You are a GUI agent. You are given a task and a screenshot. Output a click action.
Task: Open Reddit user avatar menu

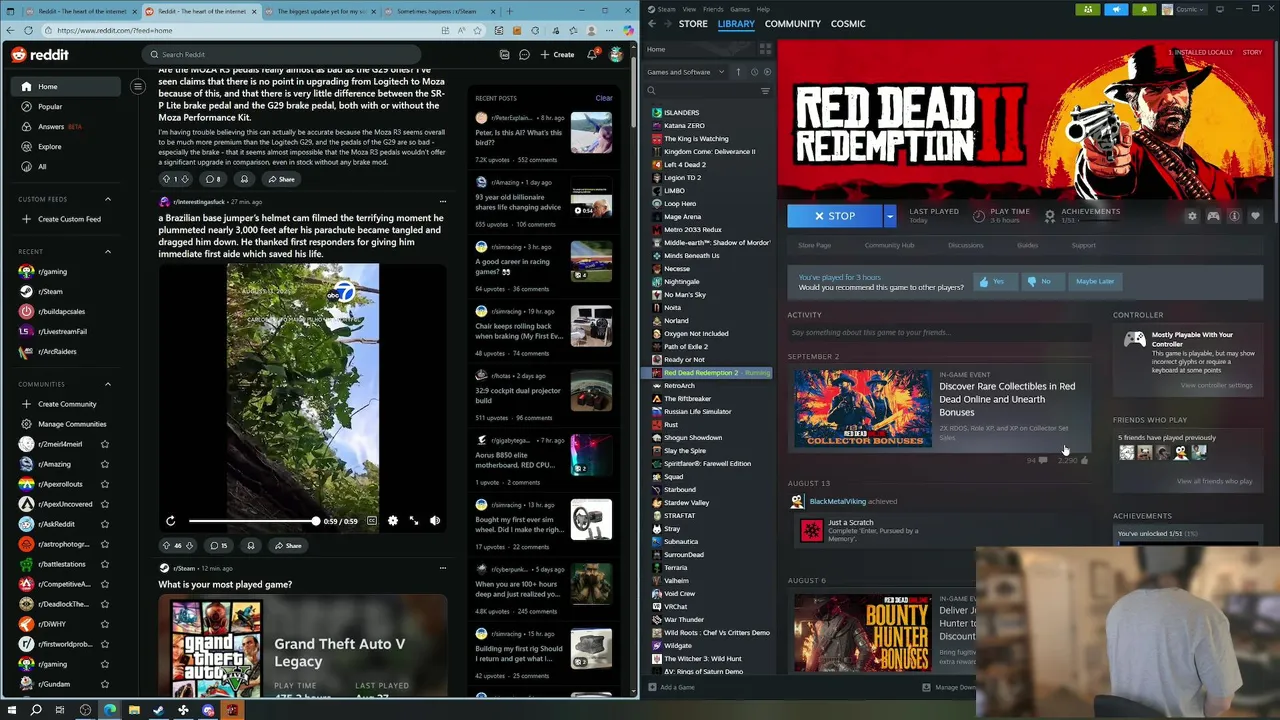(616, 54)
